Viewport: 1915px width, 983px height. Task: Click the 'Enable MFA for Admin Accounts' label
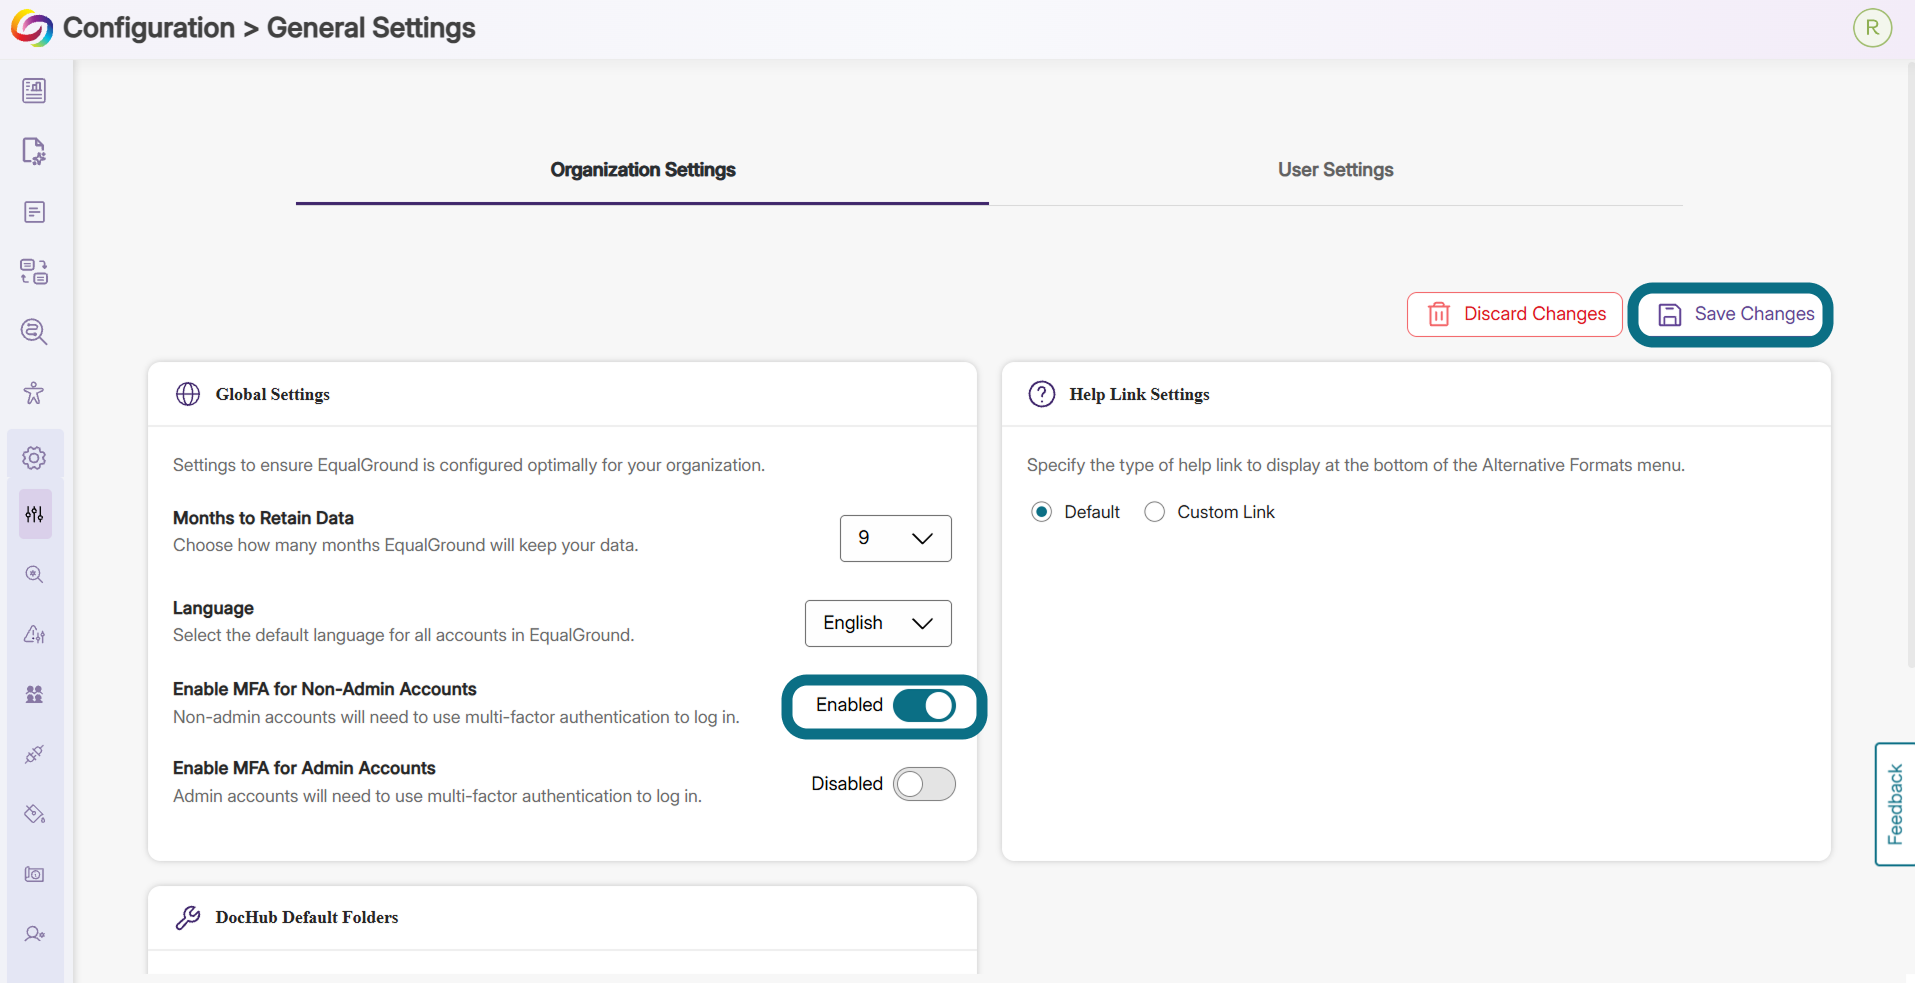304,768
